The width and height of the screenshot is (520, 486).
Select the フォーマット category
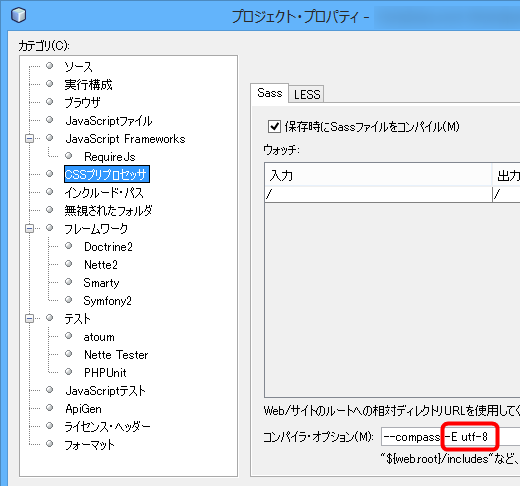(x=89, y=445)
